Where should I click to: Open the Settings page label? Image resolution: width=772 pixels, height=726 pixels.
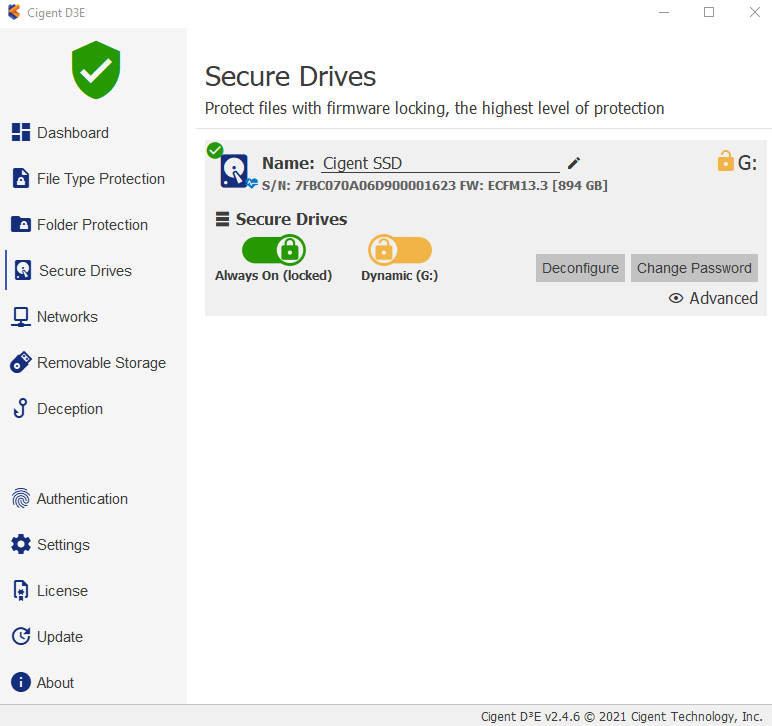click(64, 545)
